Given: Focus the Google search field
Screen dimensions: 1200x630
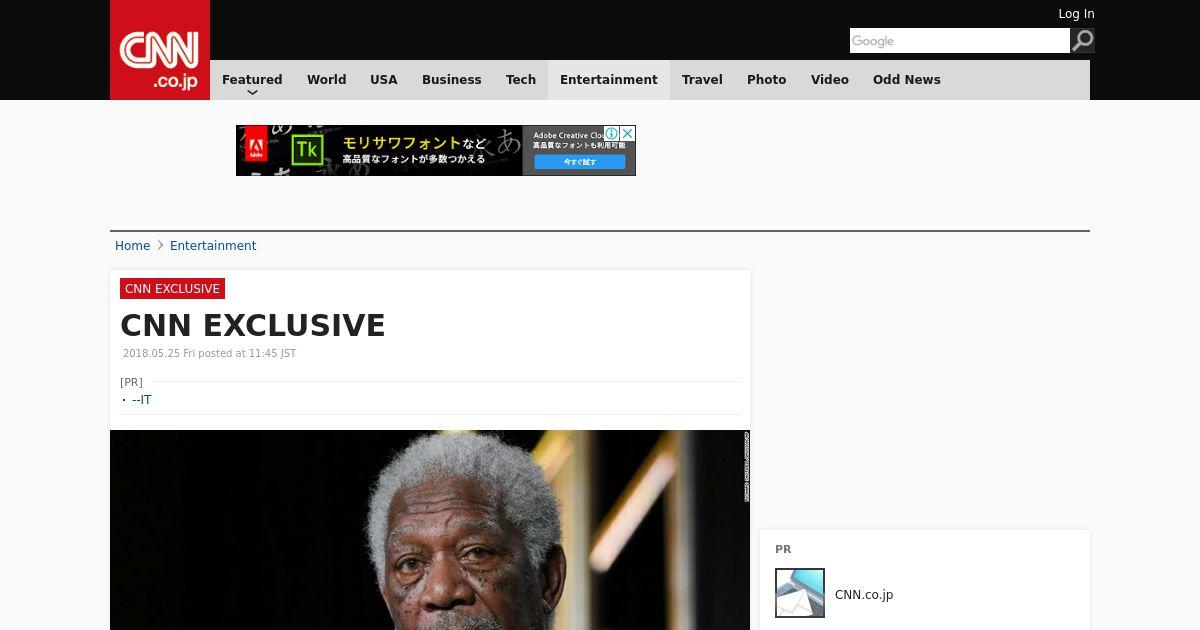Looking at the screenshot, I should (x=960, y=40).
